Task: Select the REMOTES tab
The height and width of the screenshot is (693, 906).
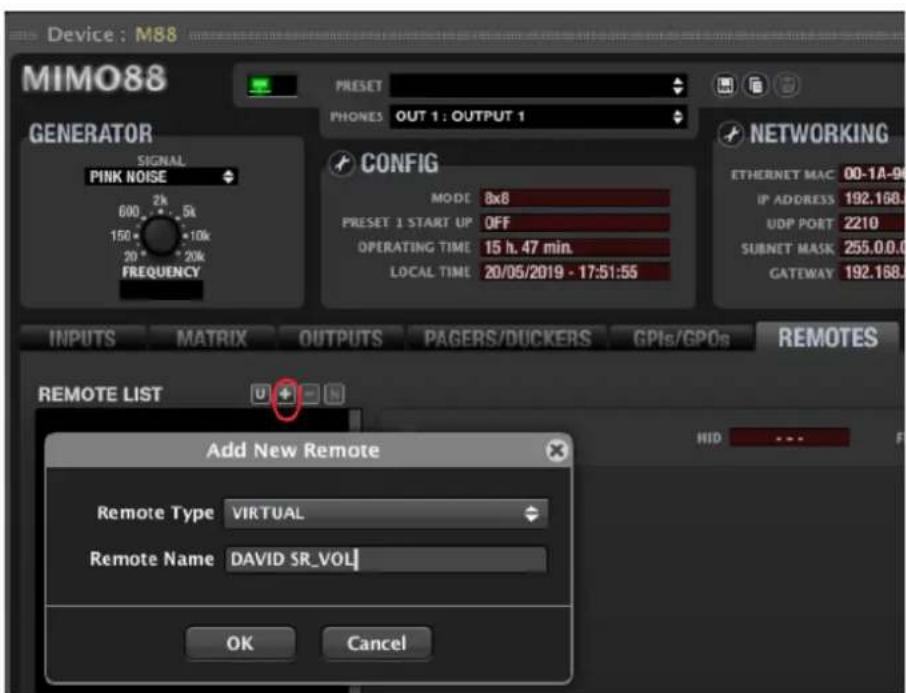Action: coord(827,338)
